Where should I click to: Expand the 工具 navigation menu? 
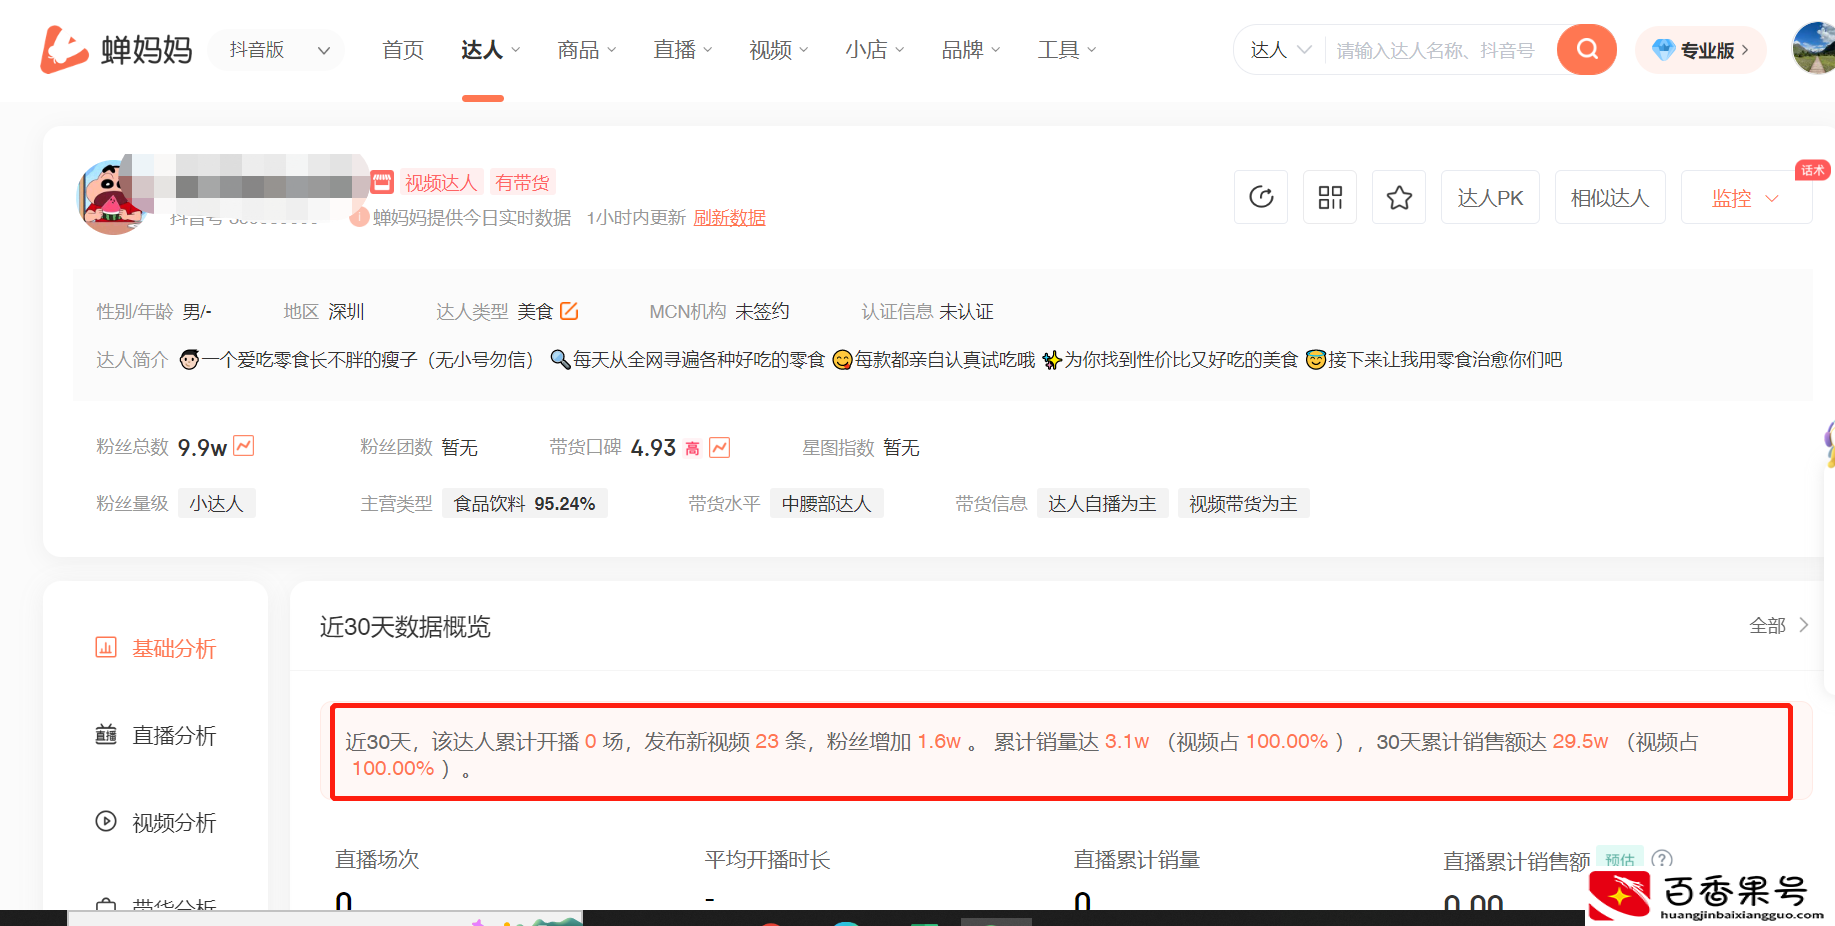coord(1067,49)
